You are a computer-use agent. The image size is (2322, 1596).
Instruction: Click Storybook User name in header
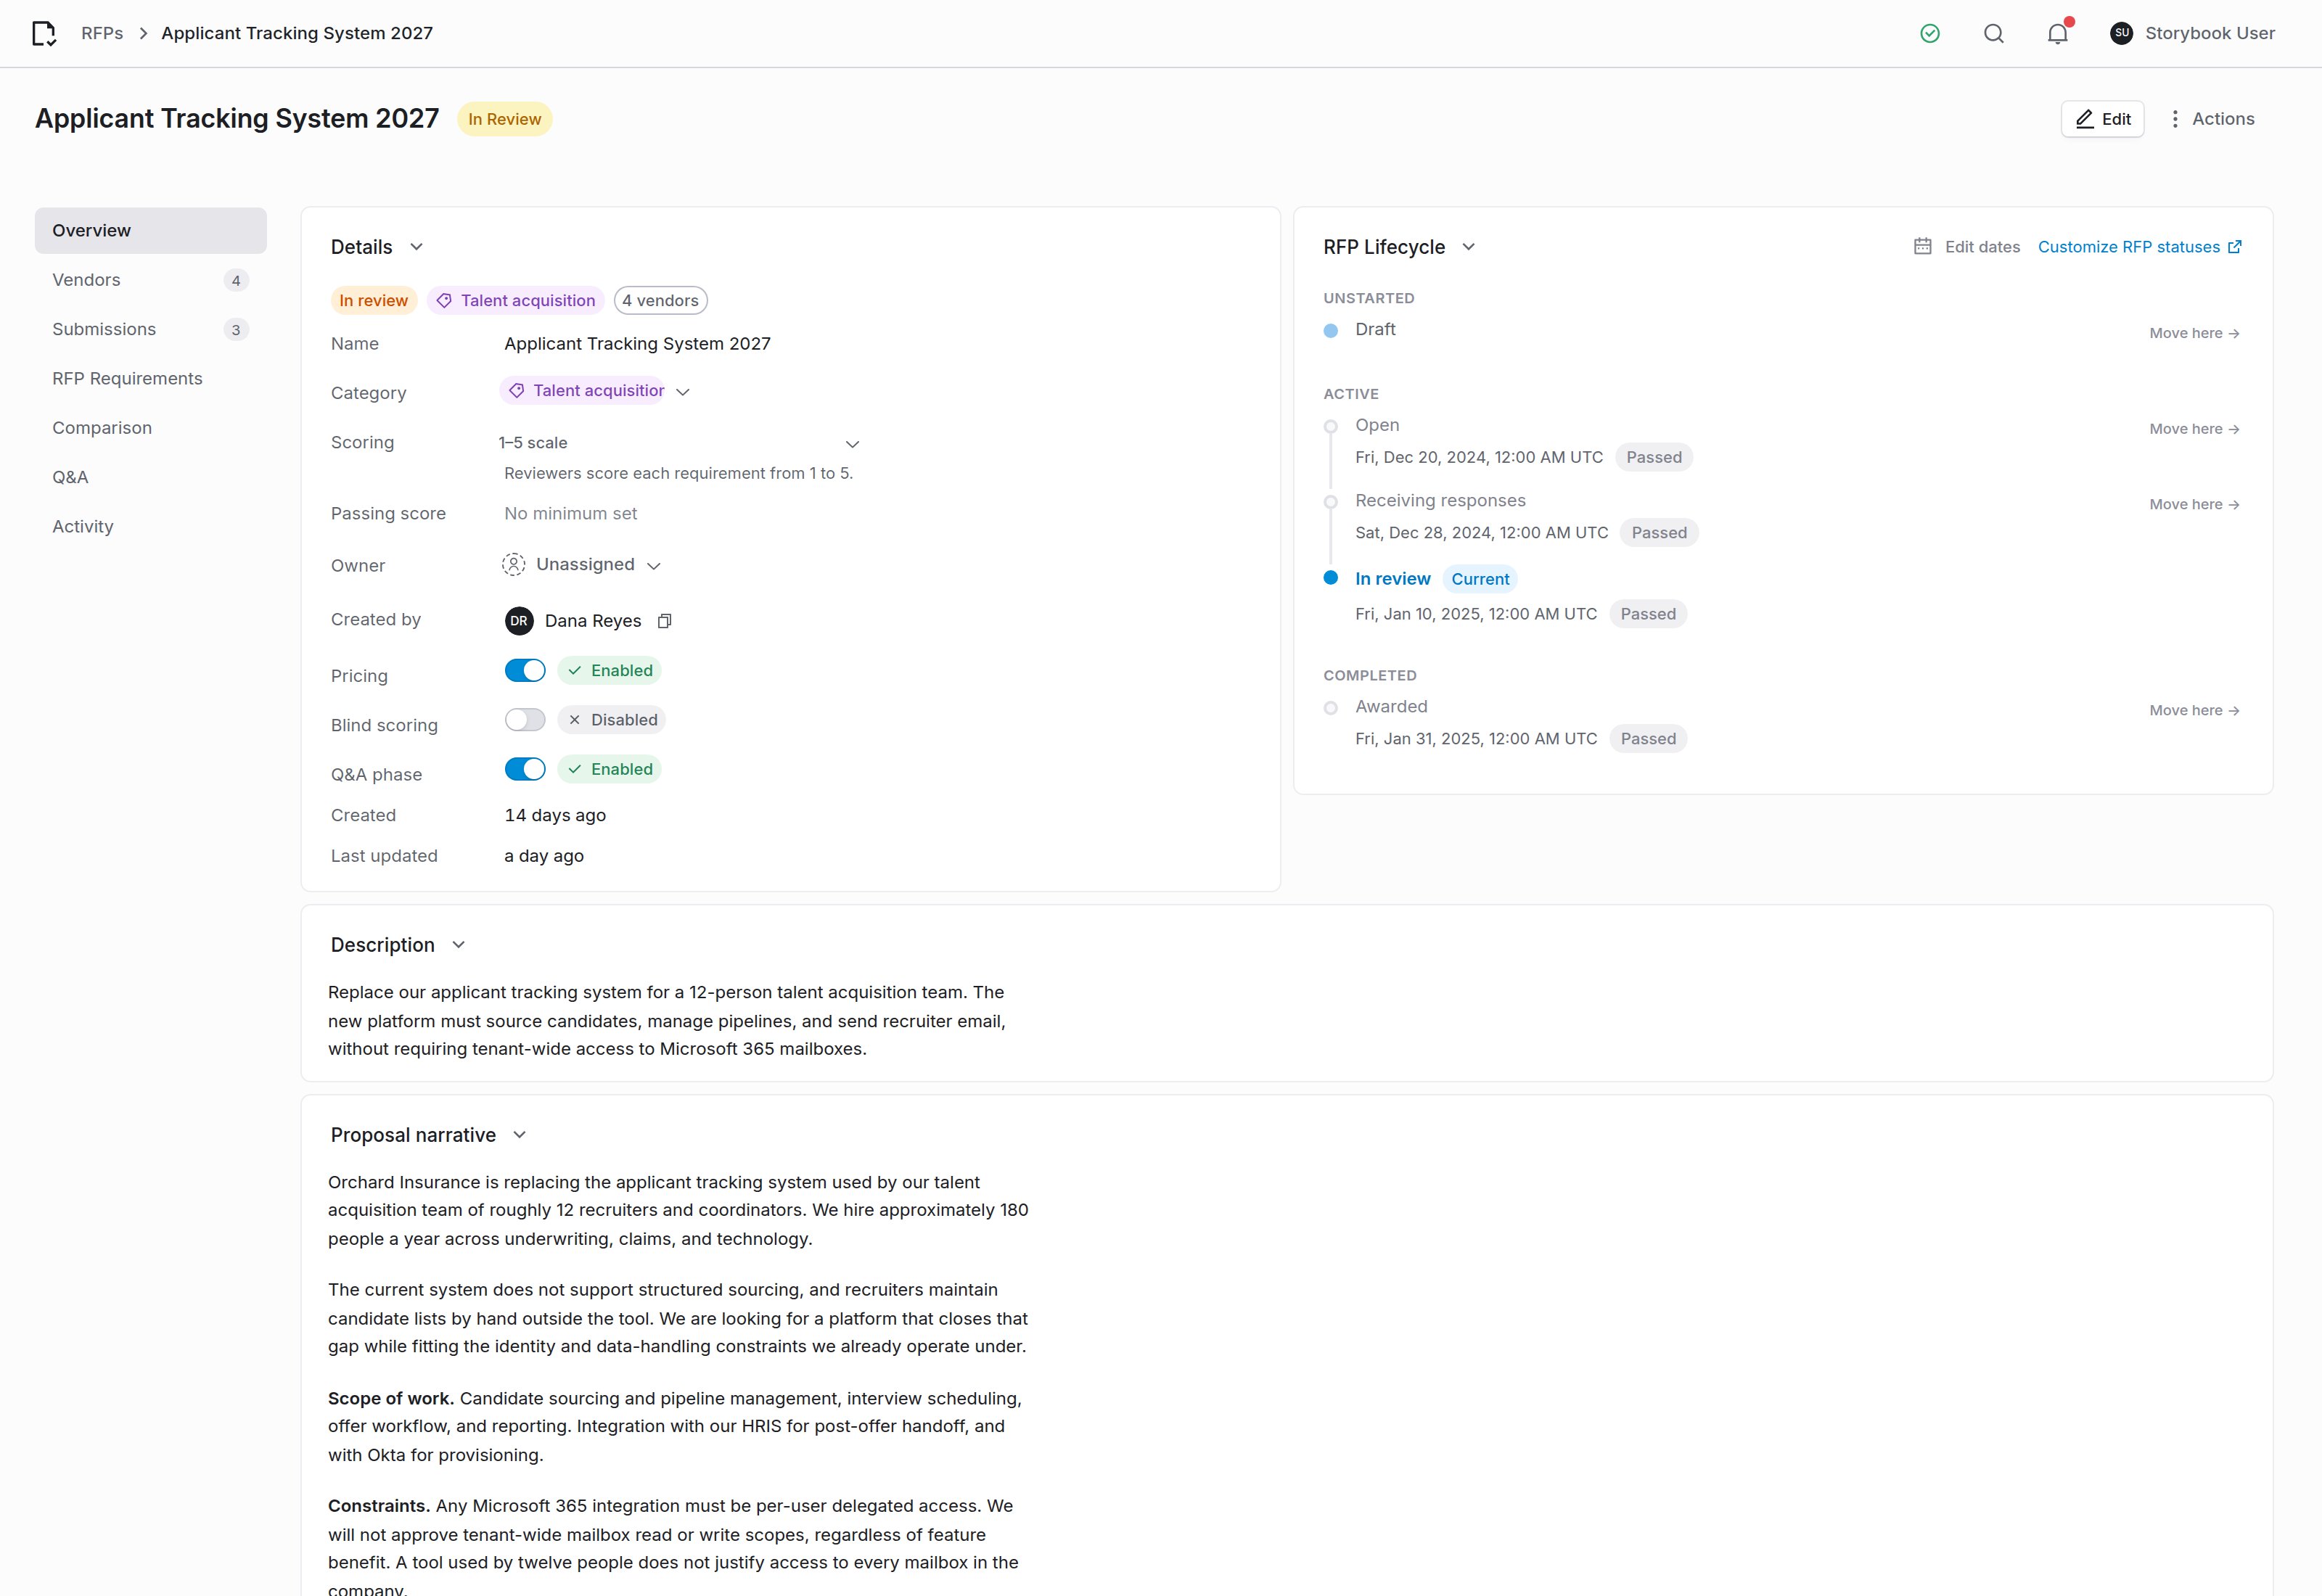coord(2210,34)
